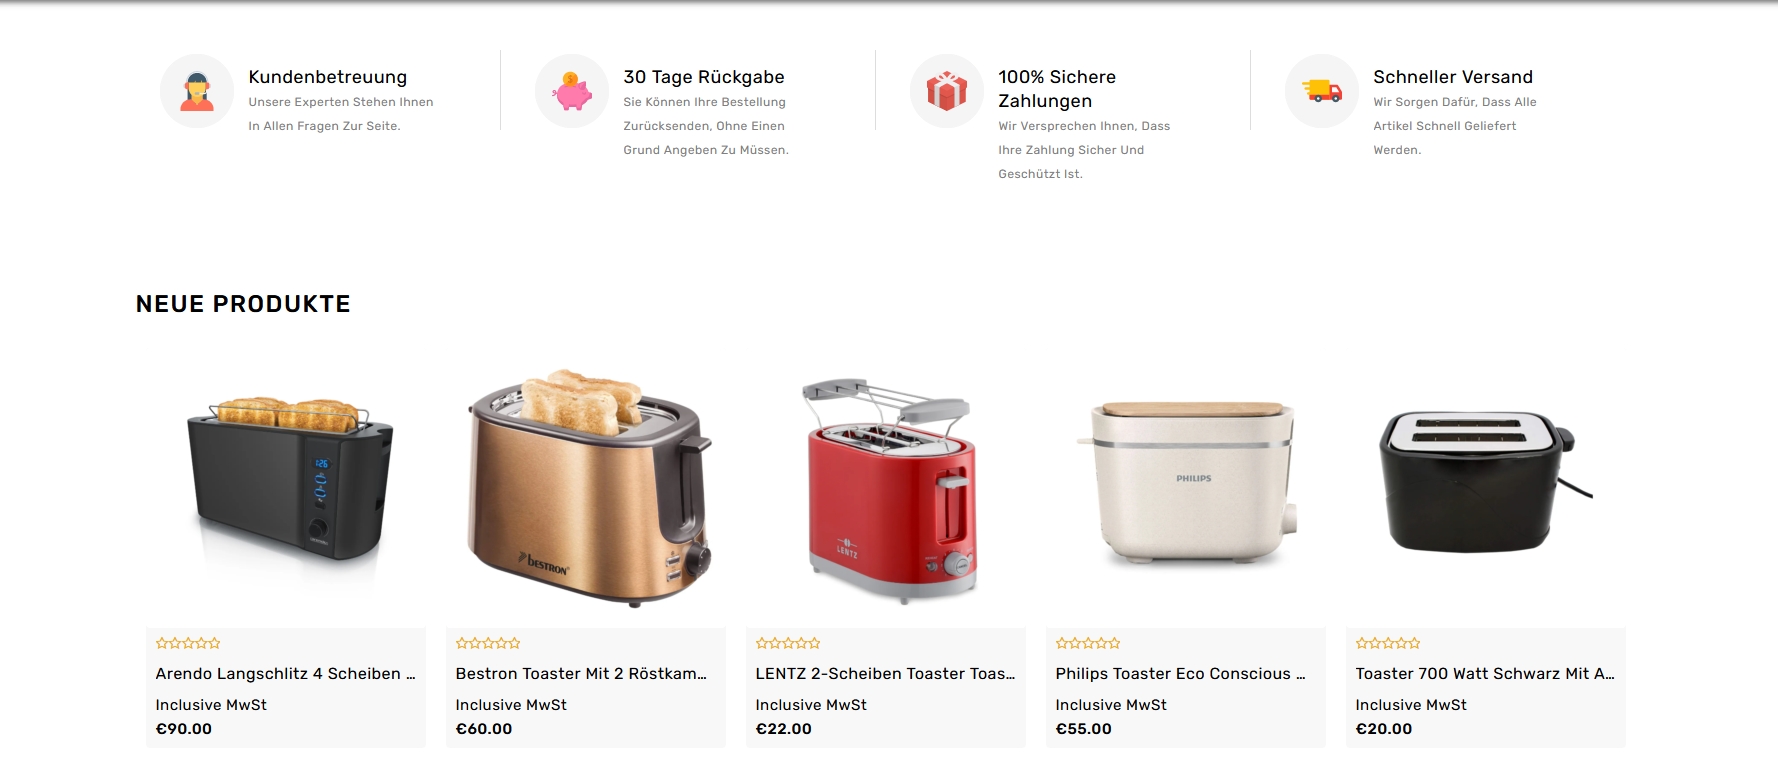Open the Bestron Toaster Mit 2 Röstkam product
The image size is (1778, 777).
(581, 674)
